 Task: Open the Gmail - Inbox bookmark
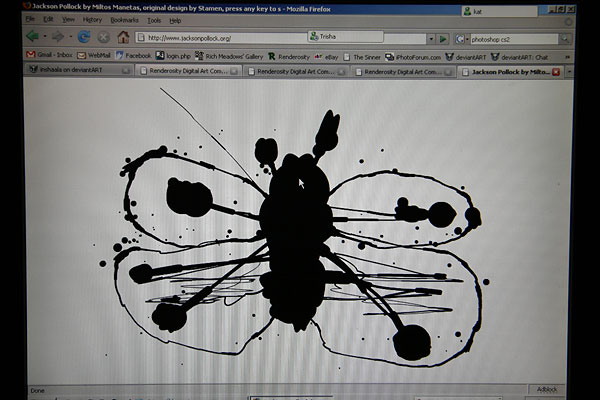(49, 55)
